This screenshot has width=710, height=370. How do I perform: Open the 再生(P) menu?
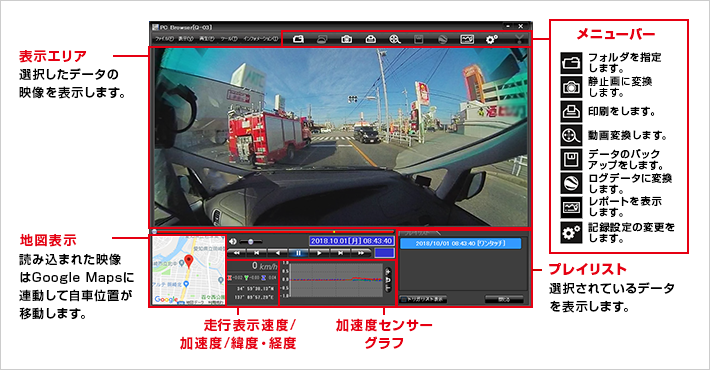(207, 39)
